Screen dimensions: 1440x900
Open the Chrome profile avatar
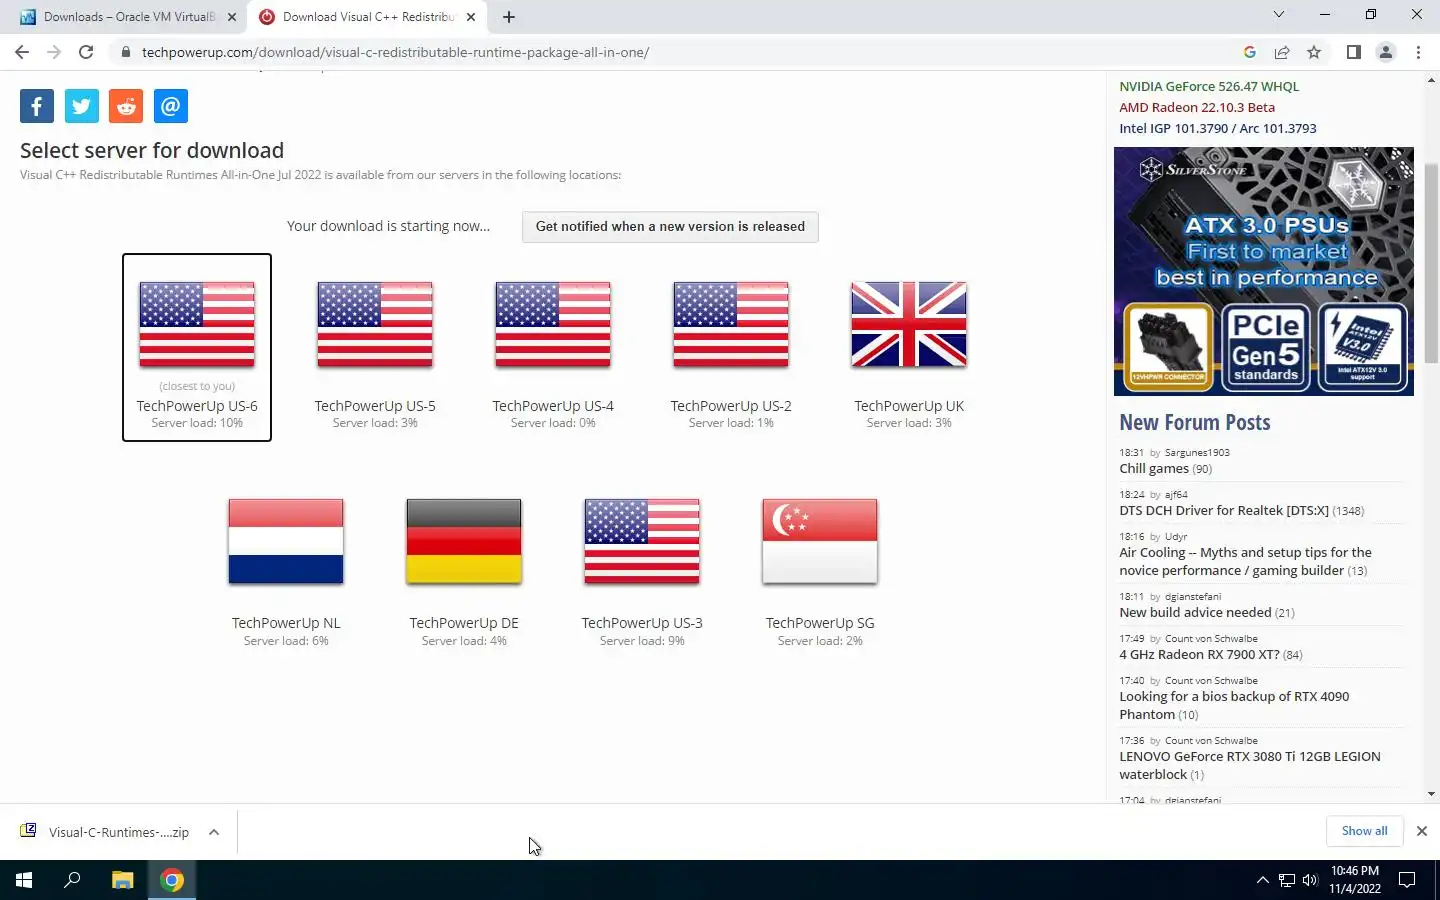point(1386,52)
